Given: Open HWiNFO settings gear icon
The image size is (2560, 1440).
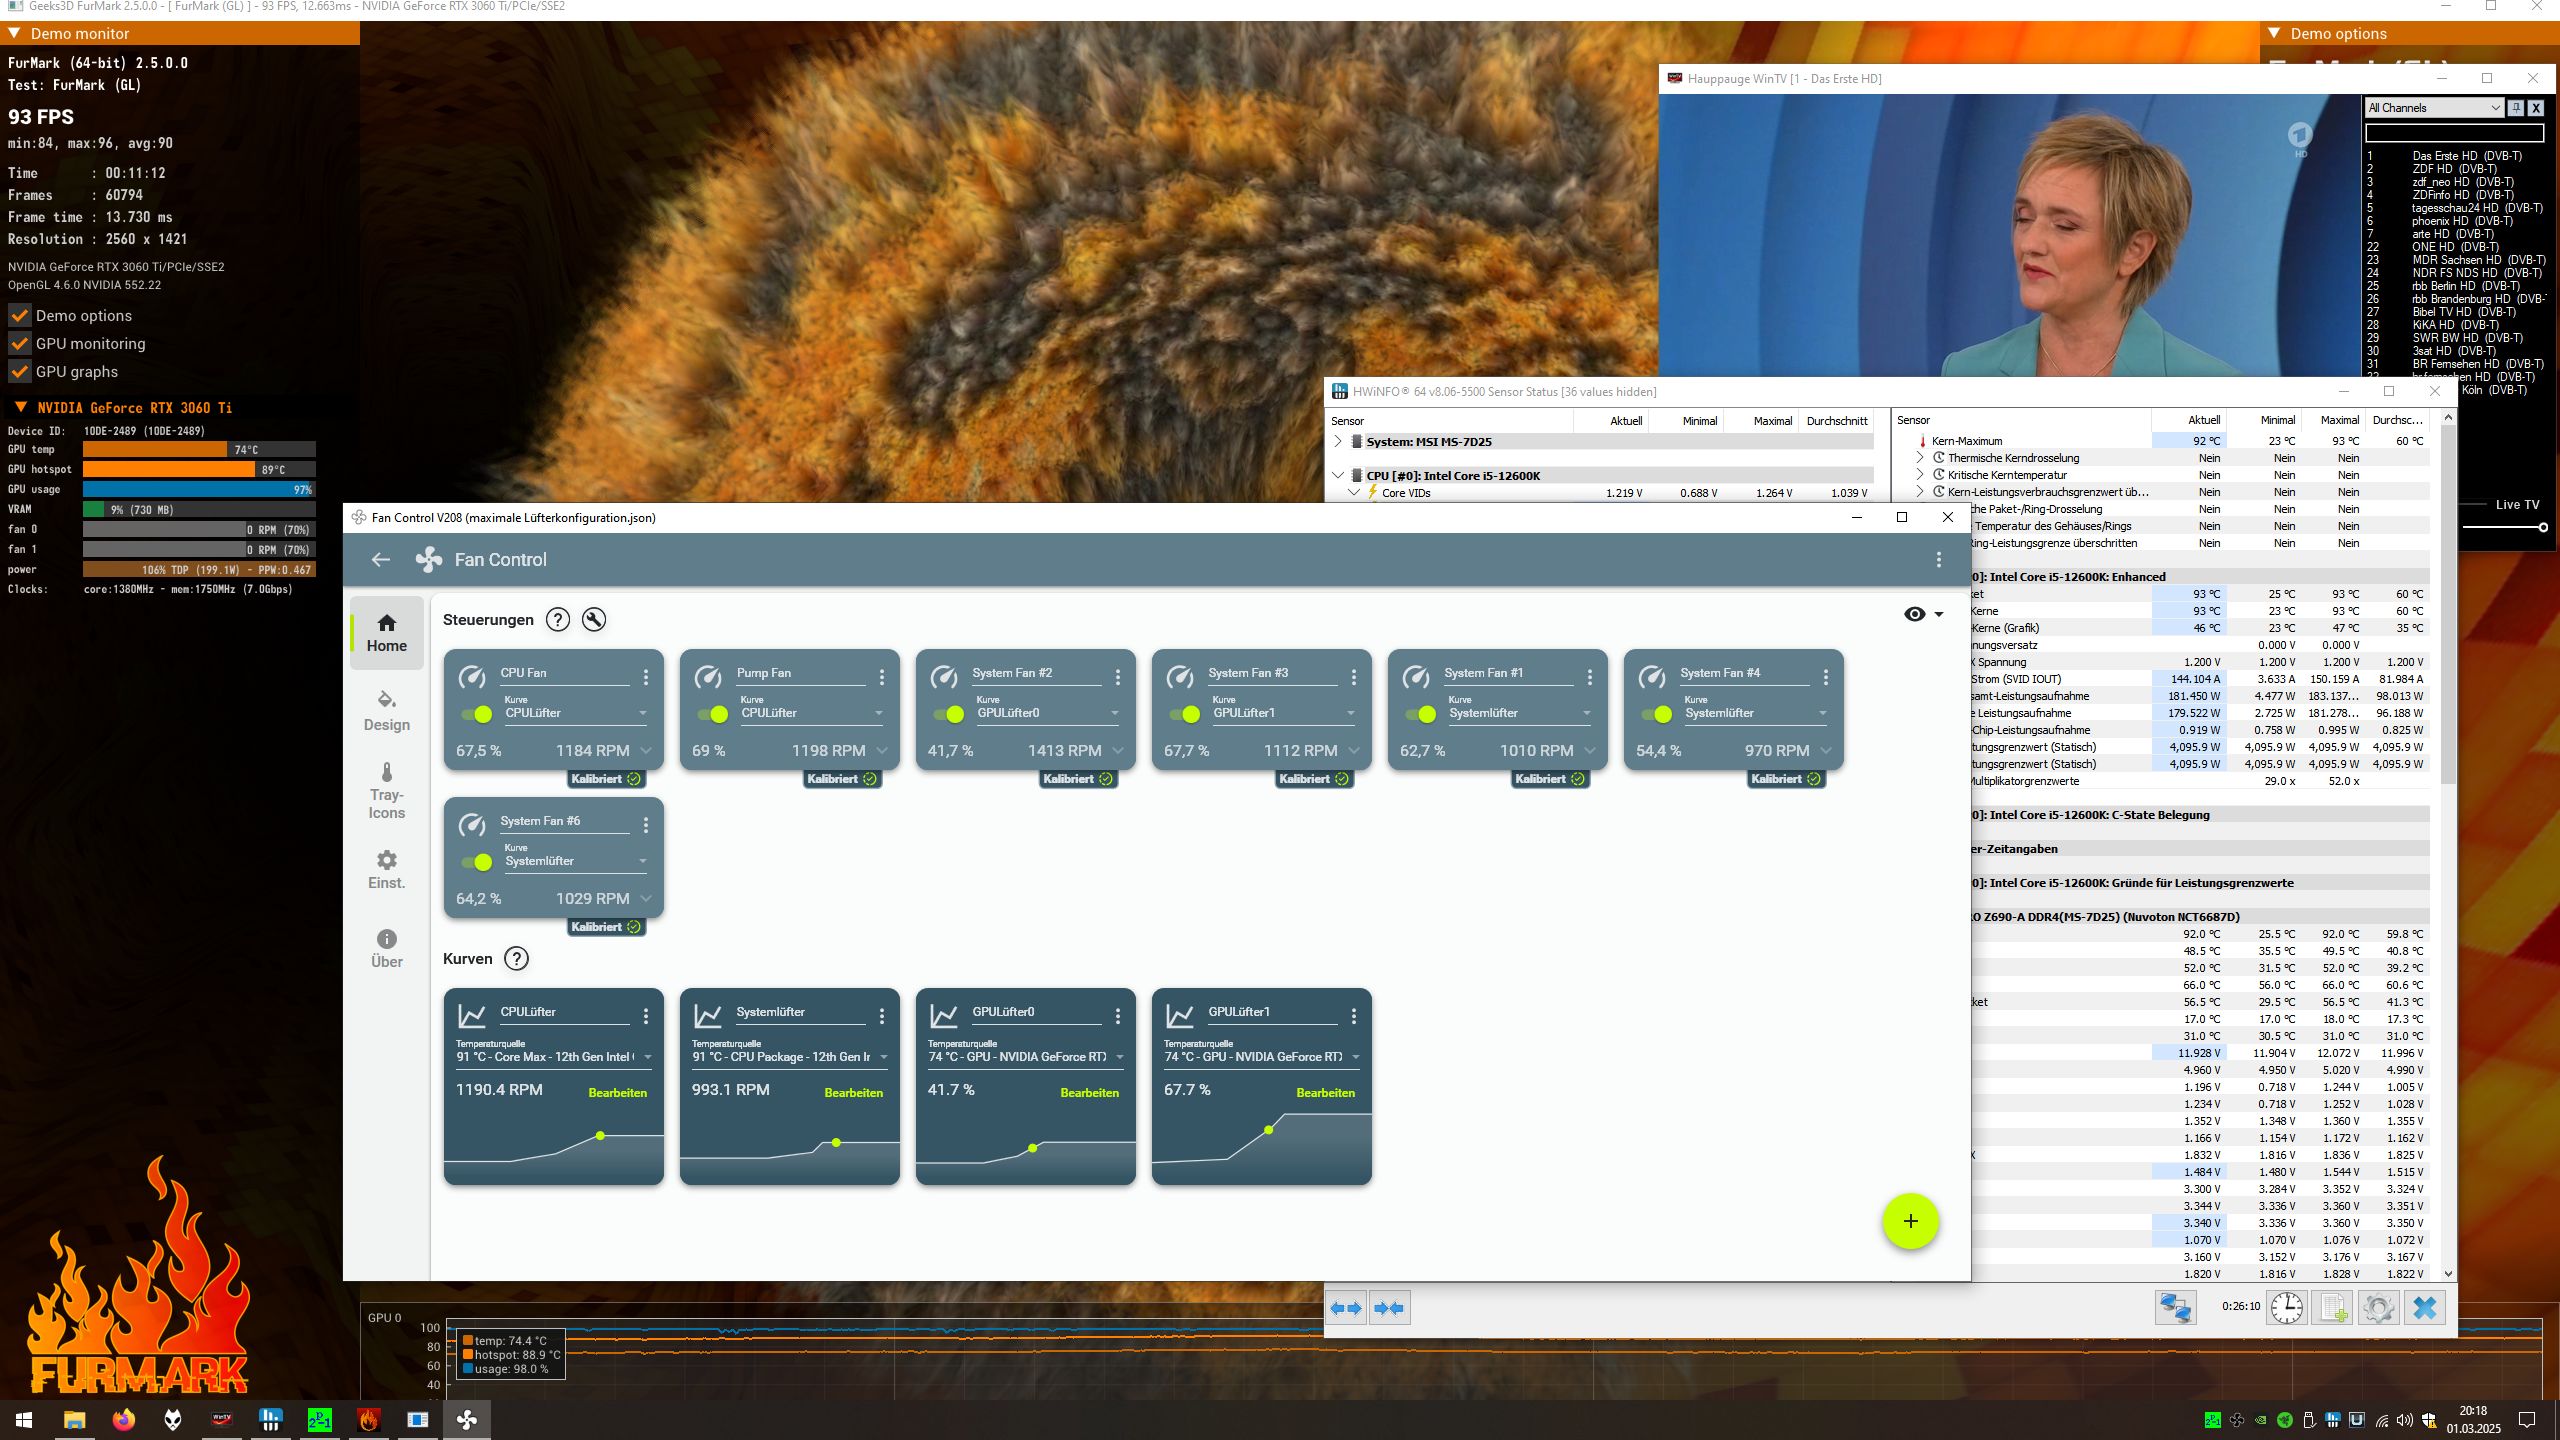Looking at the screenshot, I should 2378,1307.
